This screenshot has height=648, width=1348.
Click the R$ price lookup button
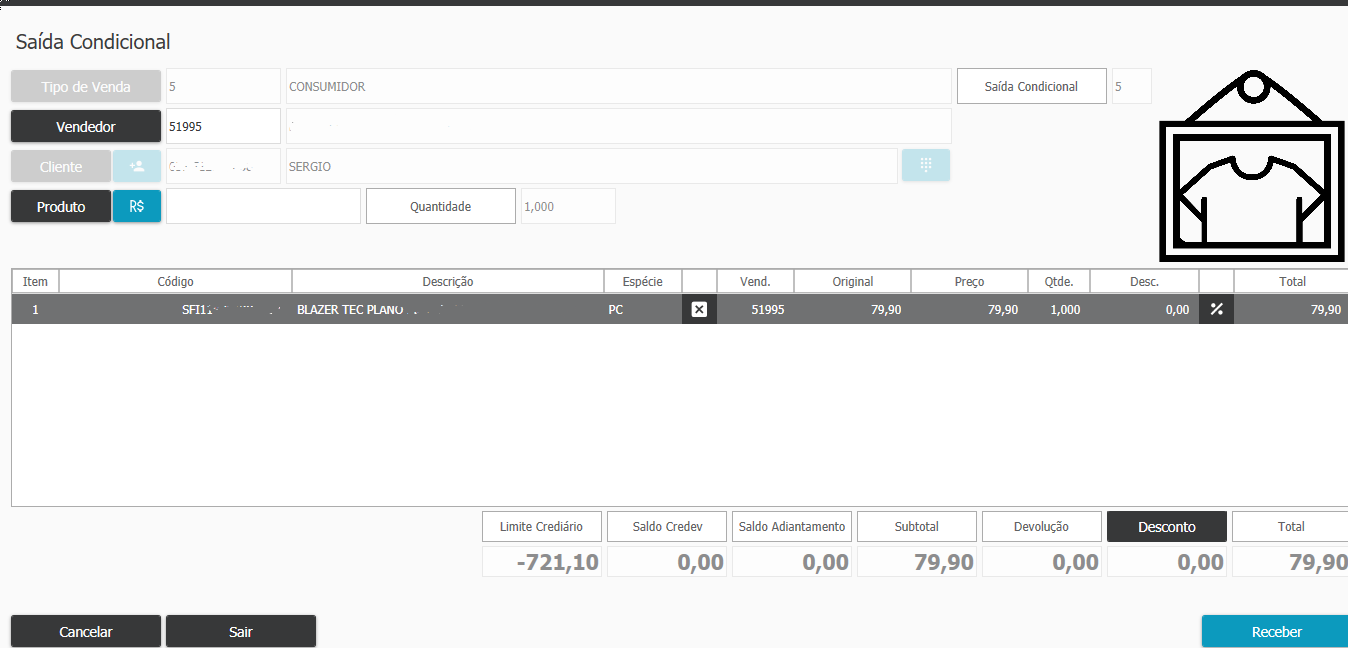click(137, 206)
